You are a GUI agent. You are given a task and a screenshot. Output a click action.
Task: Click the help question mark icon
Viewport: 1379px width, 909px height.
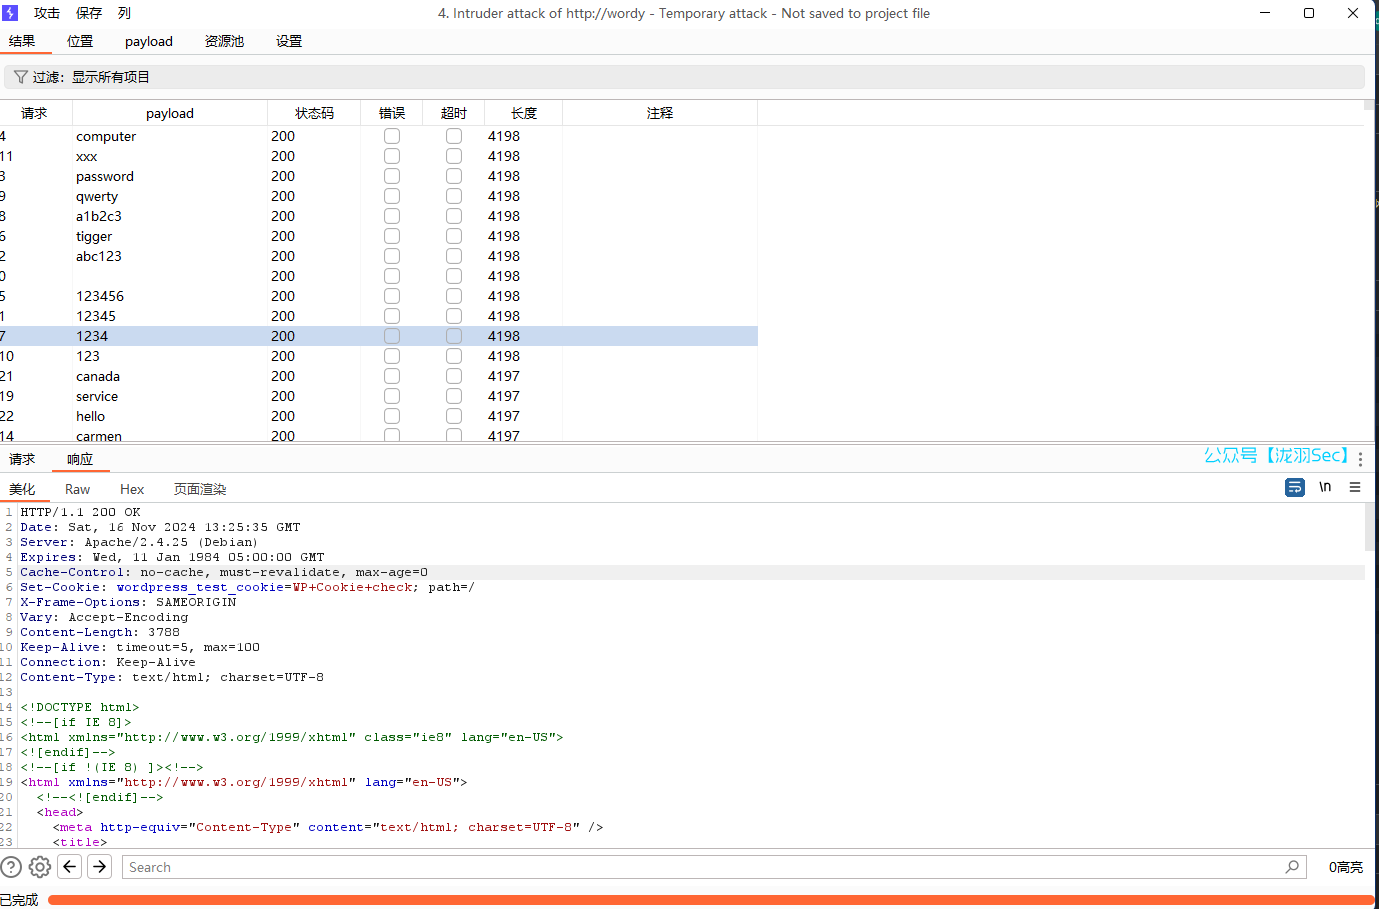coord(11,867)
